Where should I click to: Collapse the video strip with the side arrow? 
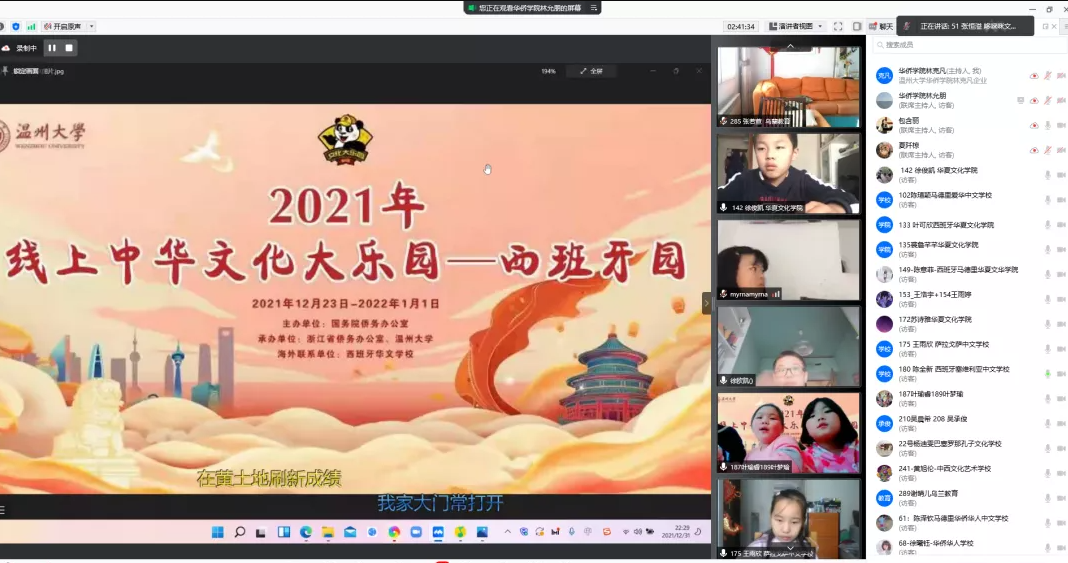pos(706,303)
